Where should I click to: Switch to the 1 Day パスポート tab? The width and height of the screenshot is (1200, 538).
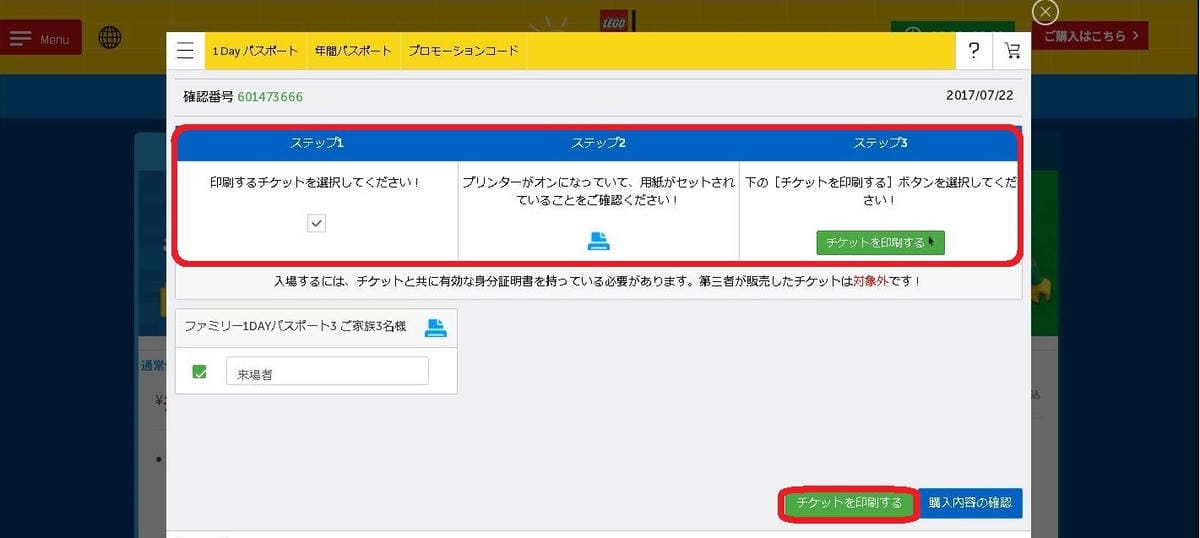(x=254, y=50)
